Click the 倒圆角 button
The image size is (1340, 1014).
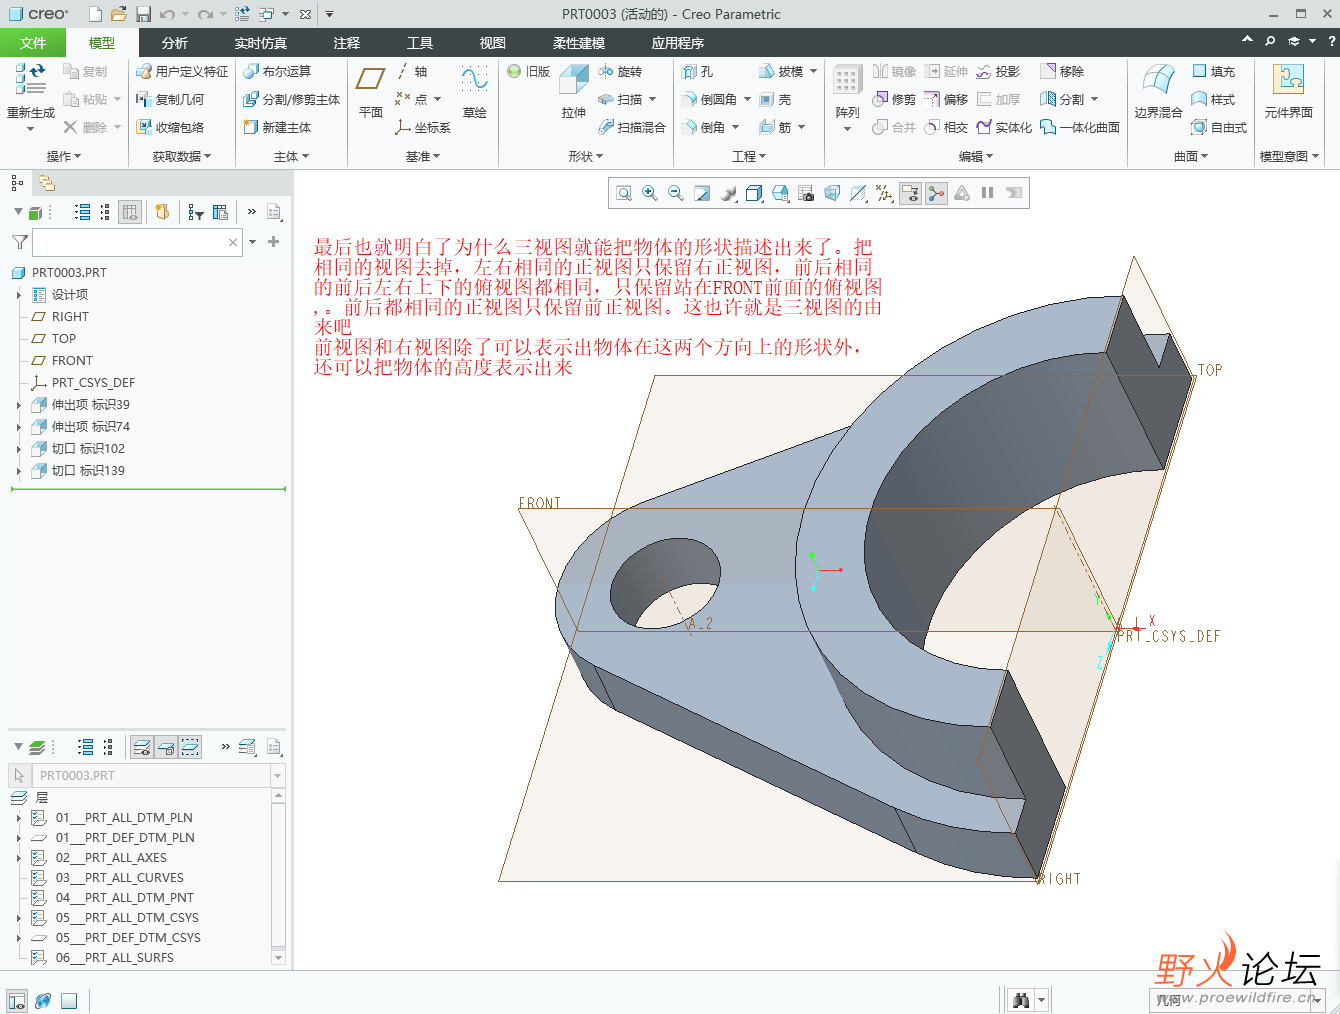709,99
